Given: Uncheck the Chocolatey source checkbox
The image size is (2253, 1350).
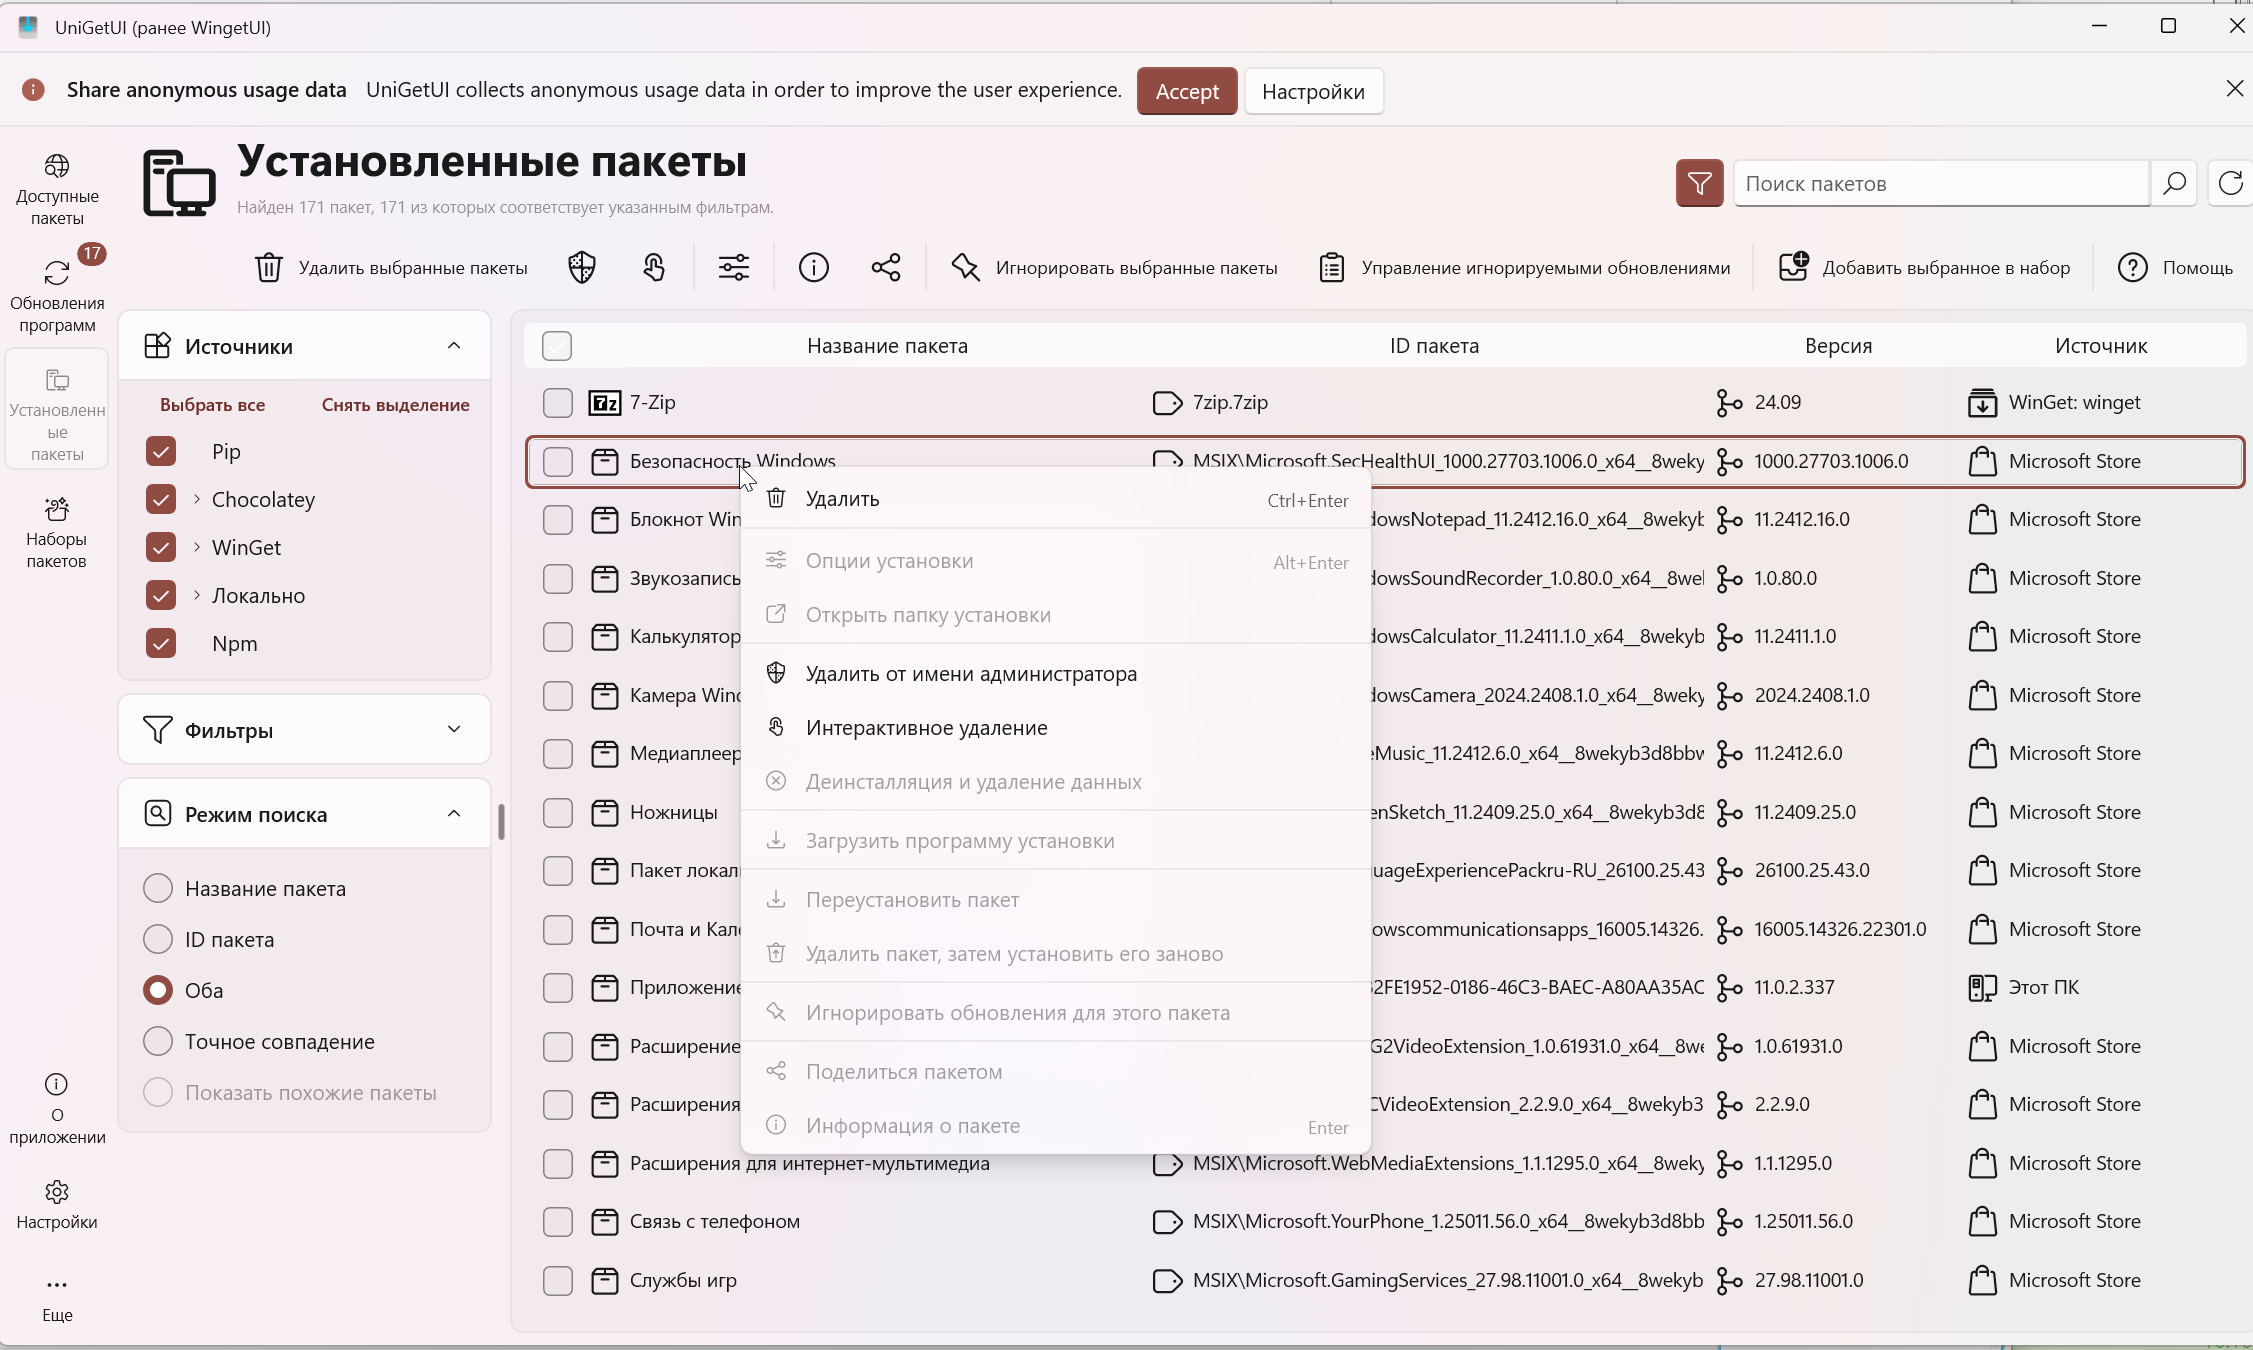Looking at the screenshot, I should tap(161, 499).
